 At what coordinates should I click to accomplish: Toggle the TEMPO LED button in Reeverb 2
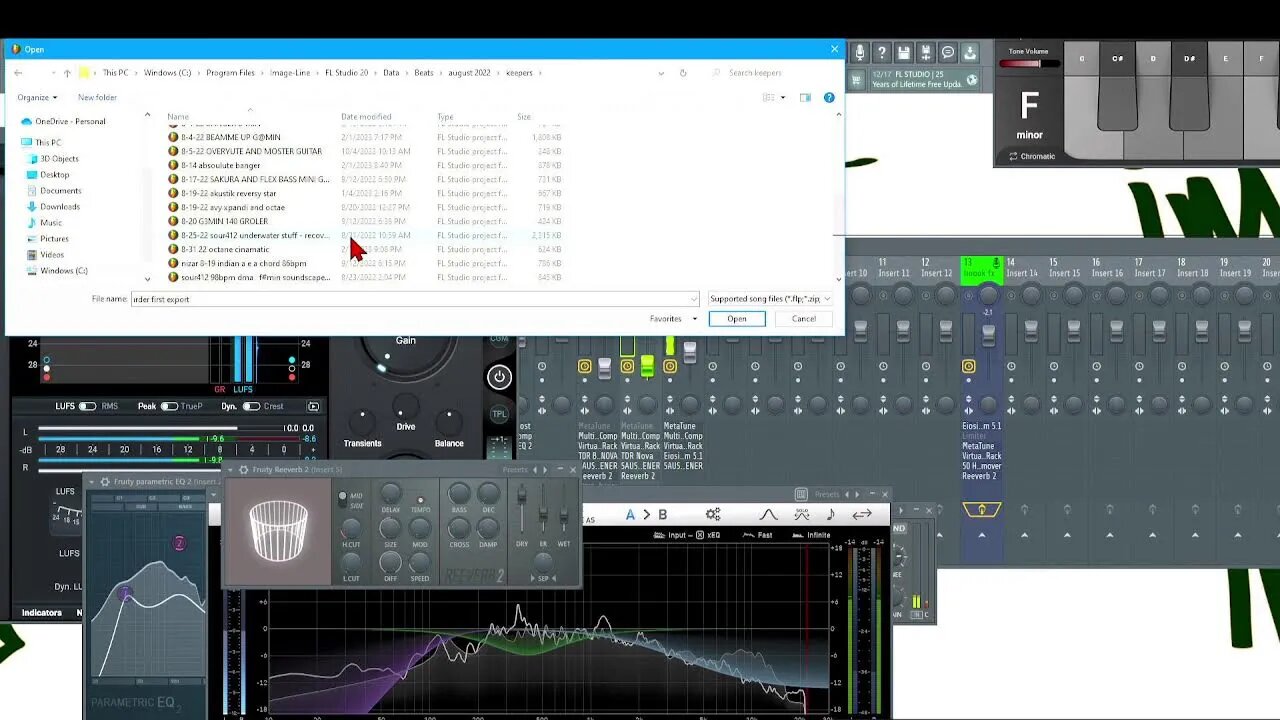click(x=420, y=499)
